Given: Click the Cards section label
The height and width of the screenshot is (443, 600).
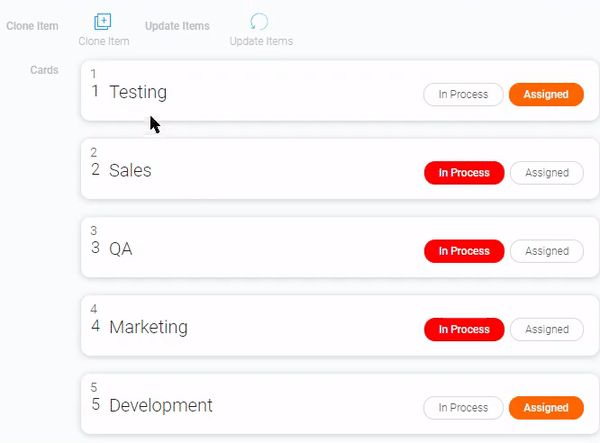Looking at the screenshot, I should 45,70.
